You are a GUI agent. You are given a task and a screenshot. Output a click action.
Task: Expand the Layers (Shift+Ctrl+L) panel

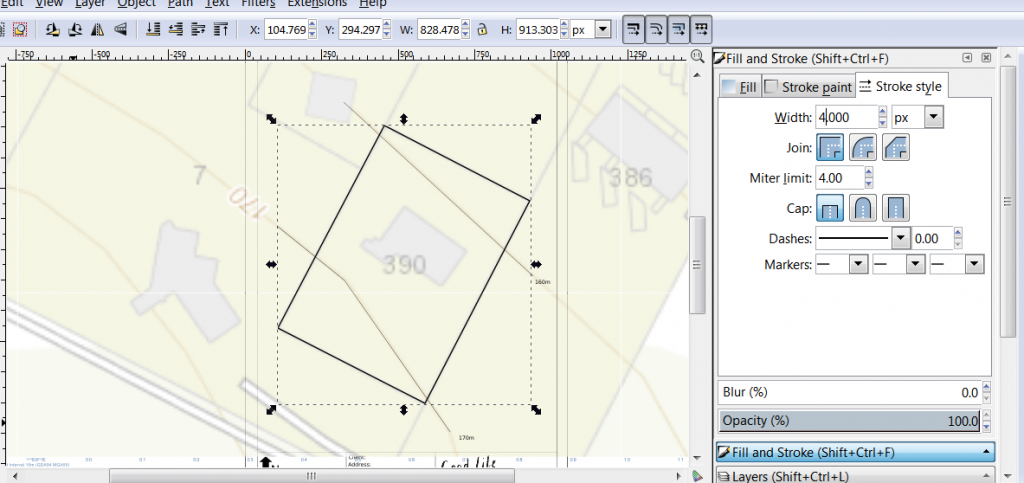coord(855,476)
